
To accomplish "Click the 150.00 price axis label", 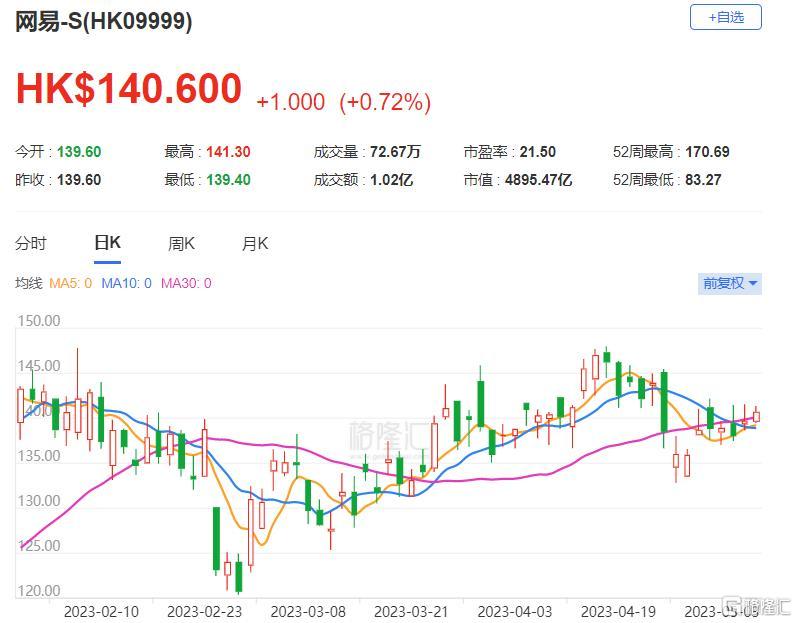I will point(39,321).
